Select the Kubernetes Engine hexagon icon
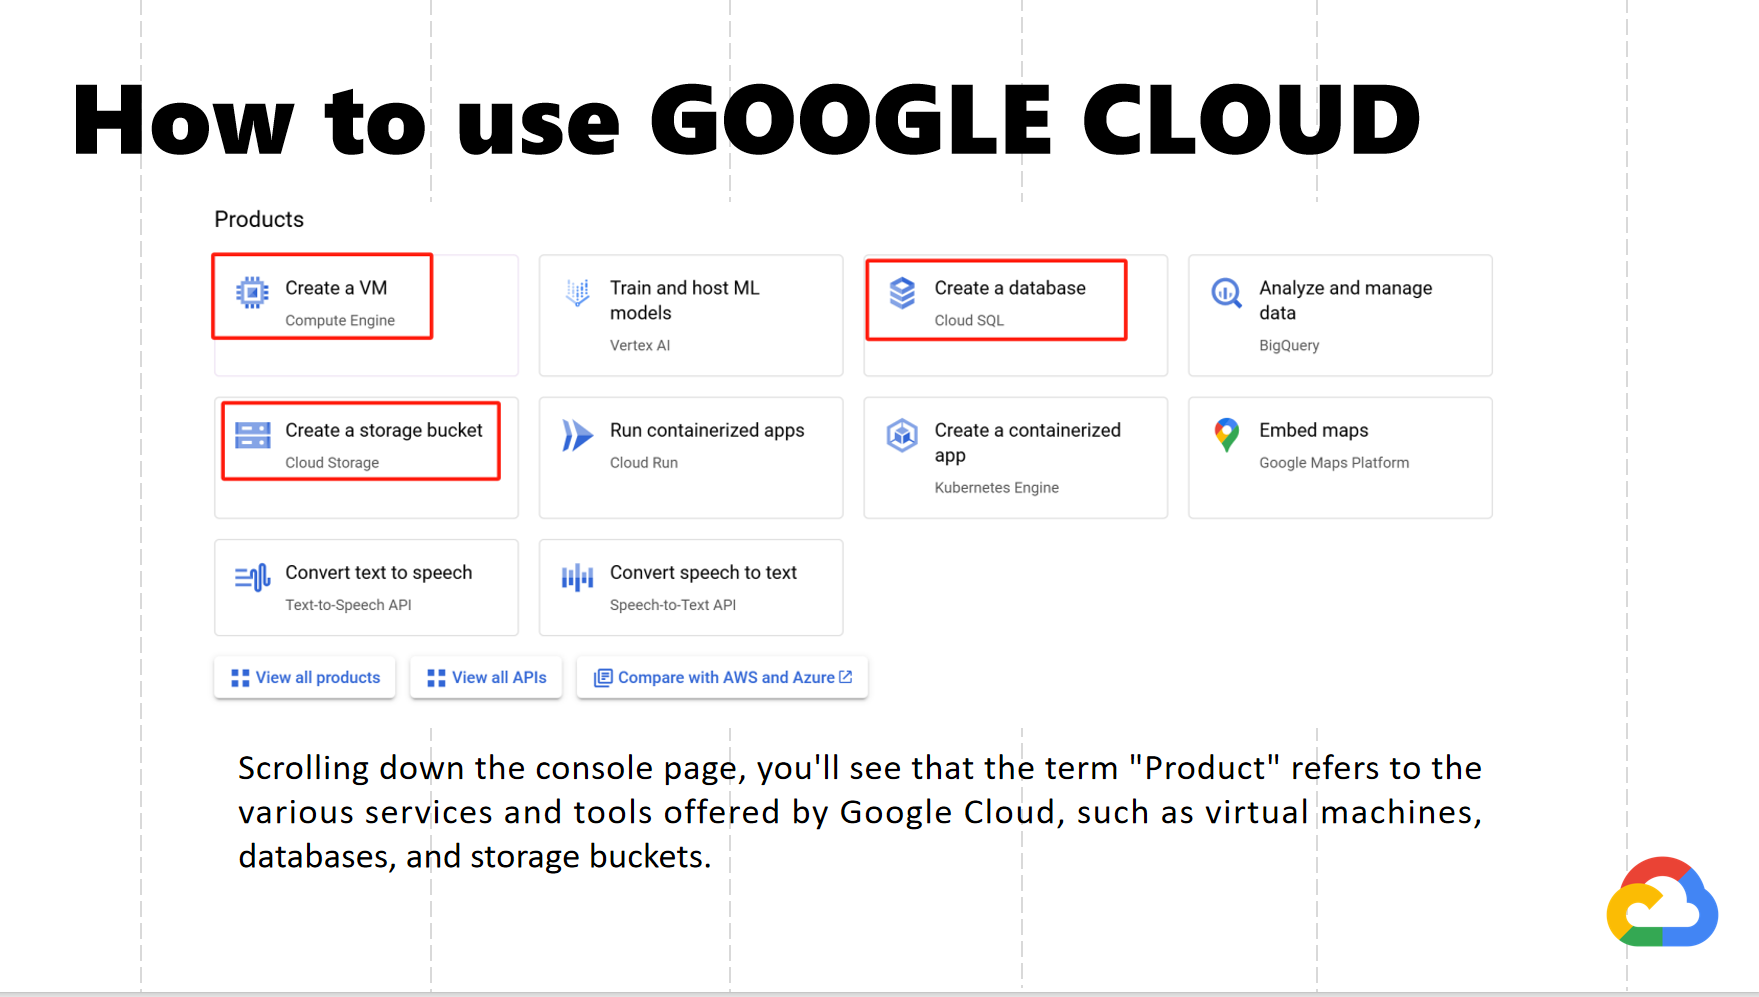1759x997 pixels. point(900,436)
